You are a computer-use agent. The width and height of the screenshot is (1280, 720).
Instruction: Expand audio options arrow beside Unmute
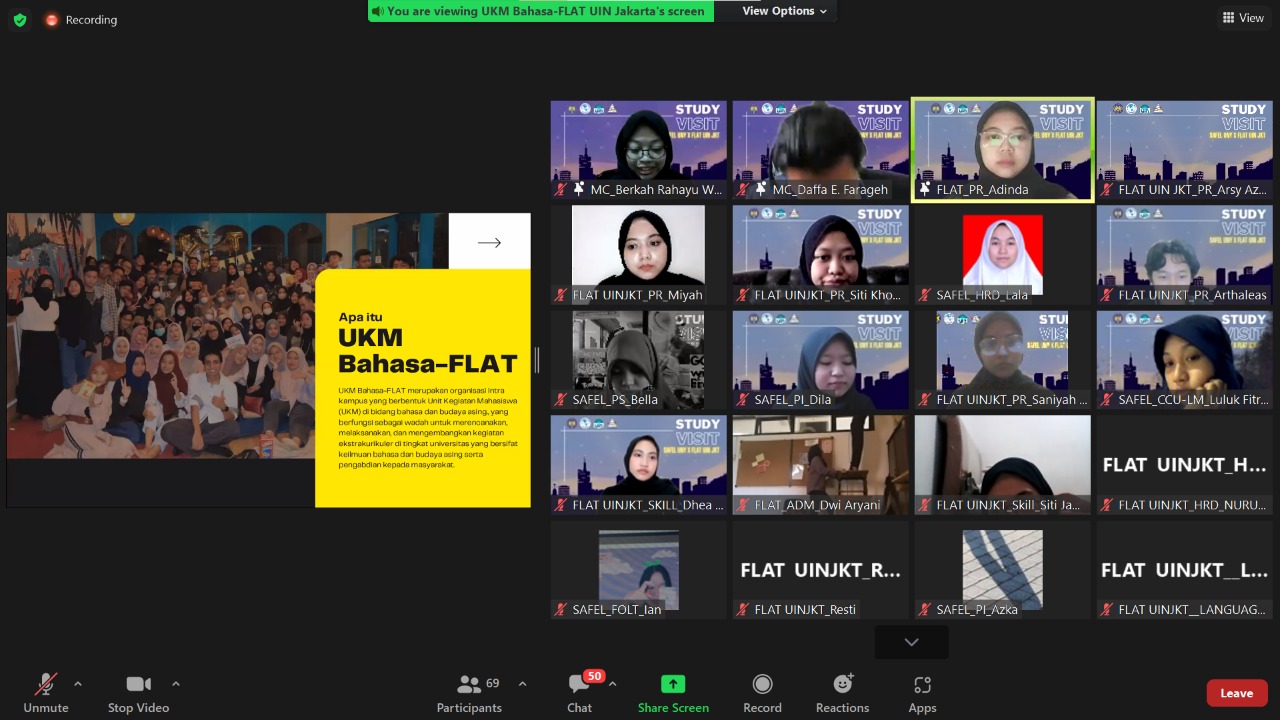point(78,684)
